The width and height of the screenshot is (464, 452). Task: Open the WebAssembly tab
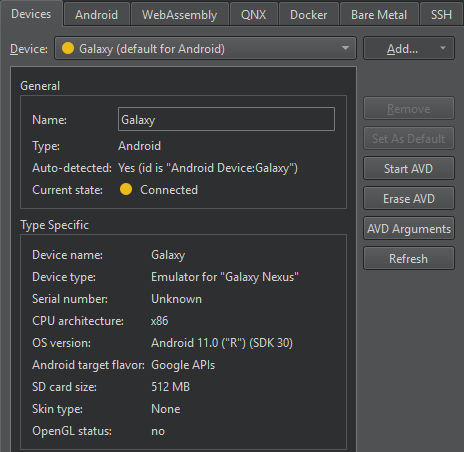click(x=180, y=15)
